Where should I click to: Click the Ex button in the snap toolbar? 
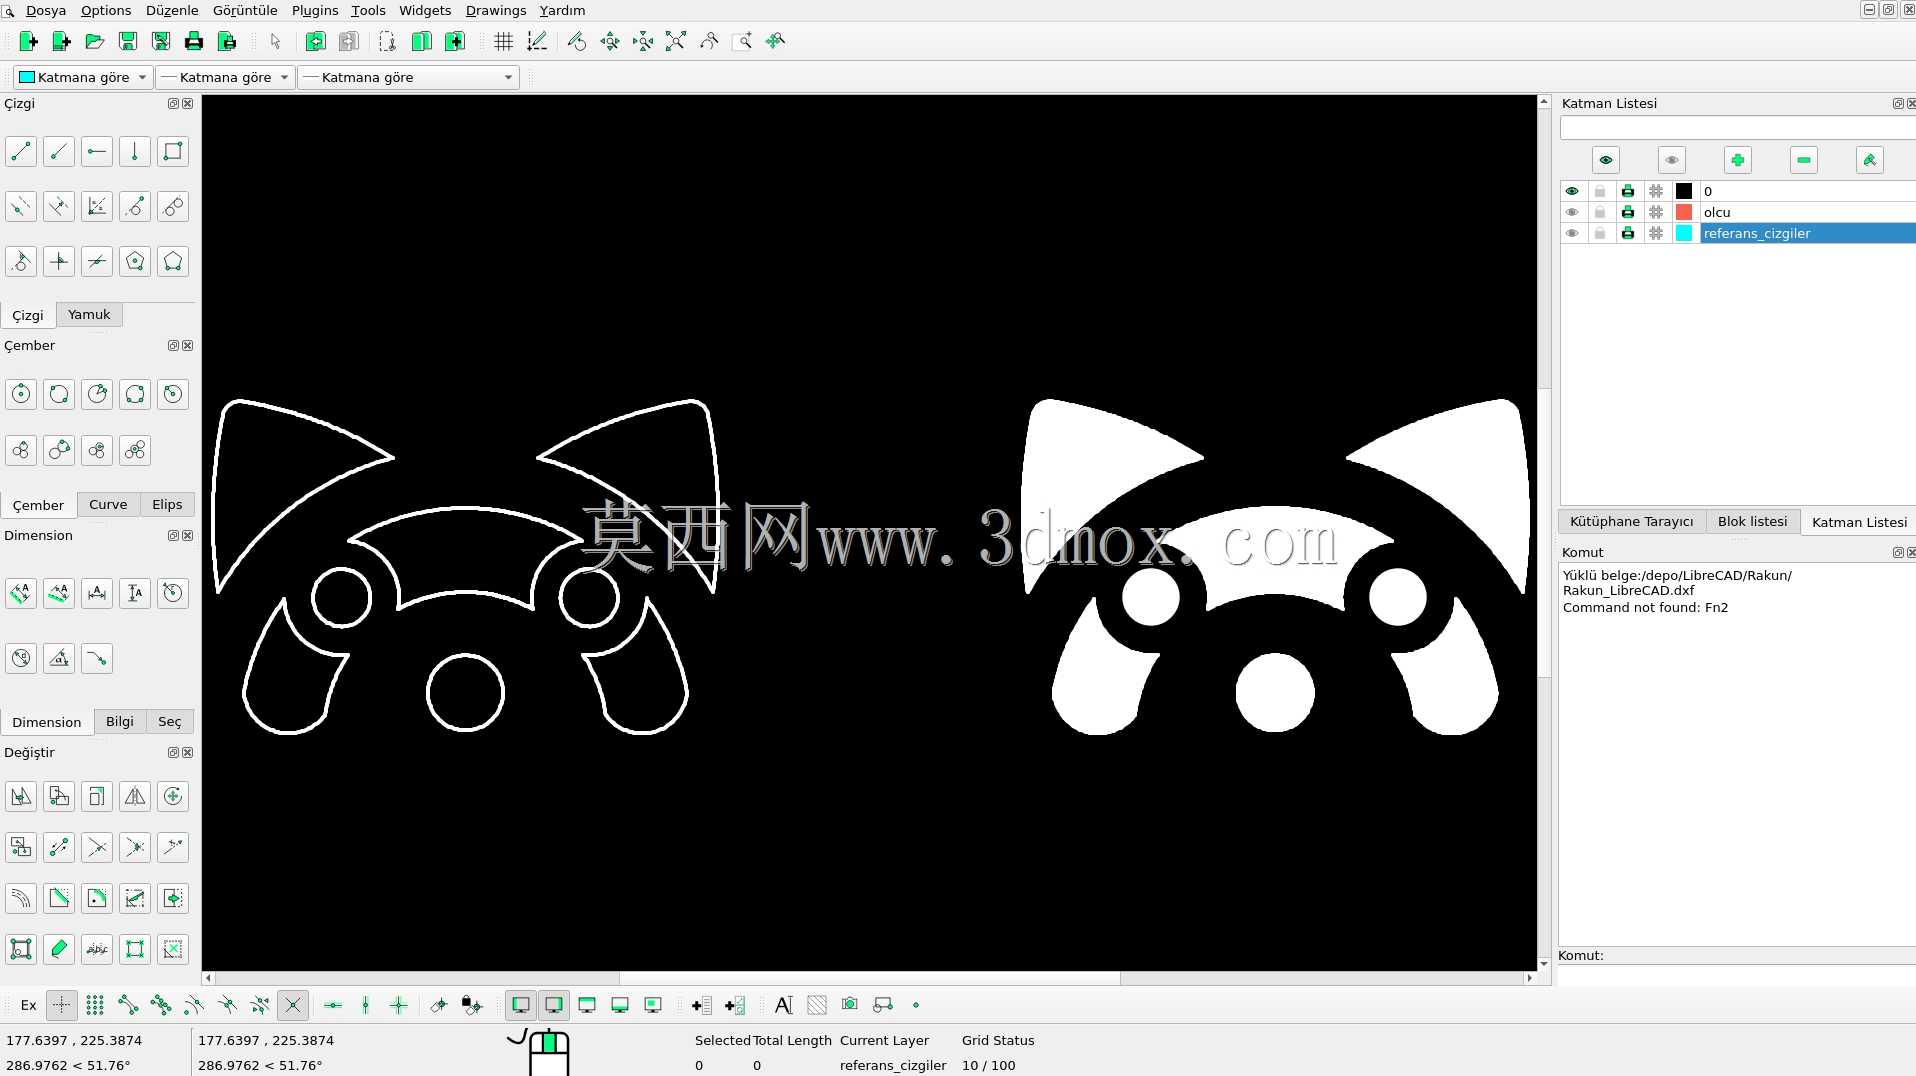29,1005
